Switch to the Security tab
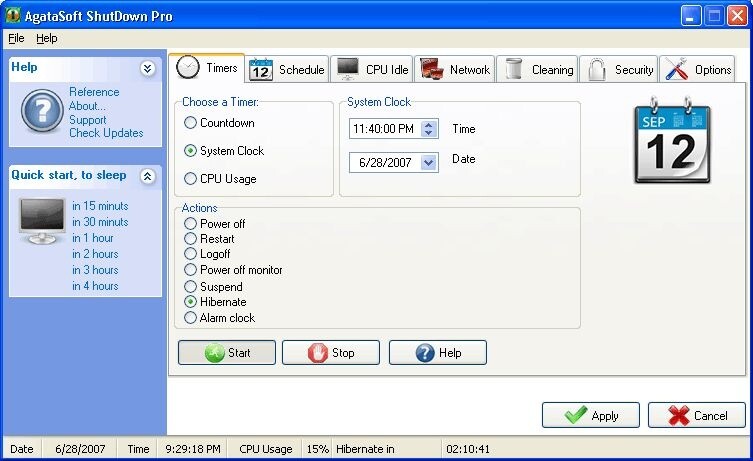The width and height of the screenshot is (753, 461). tap(619, 70)
